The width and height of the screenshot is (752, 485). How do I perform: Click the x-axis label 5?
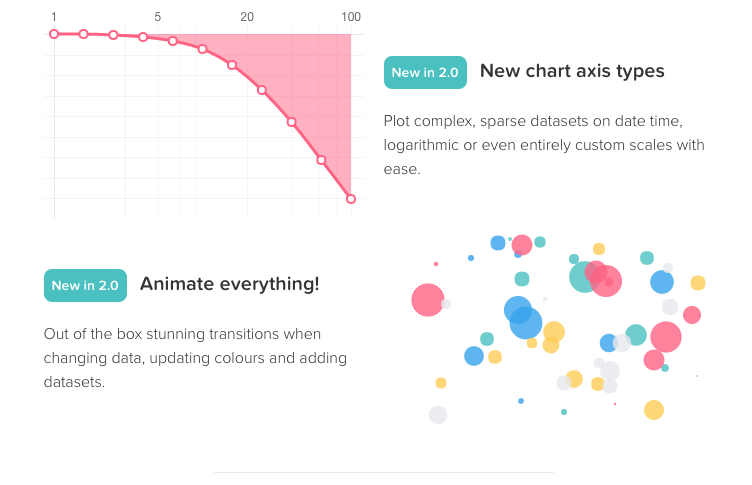coord(157,17)
